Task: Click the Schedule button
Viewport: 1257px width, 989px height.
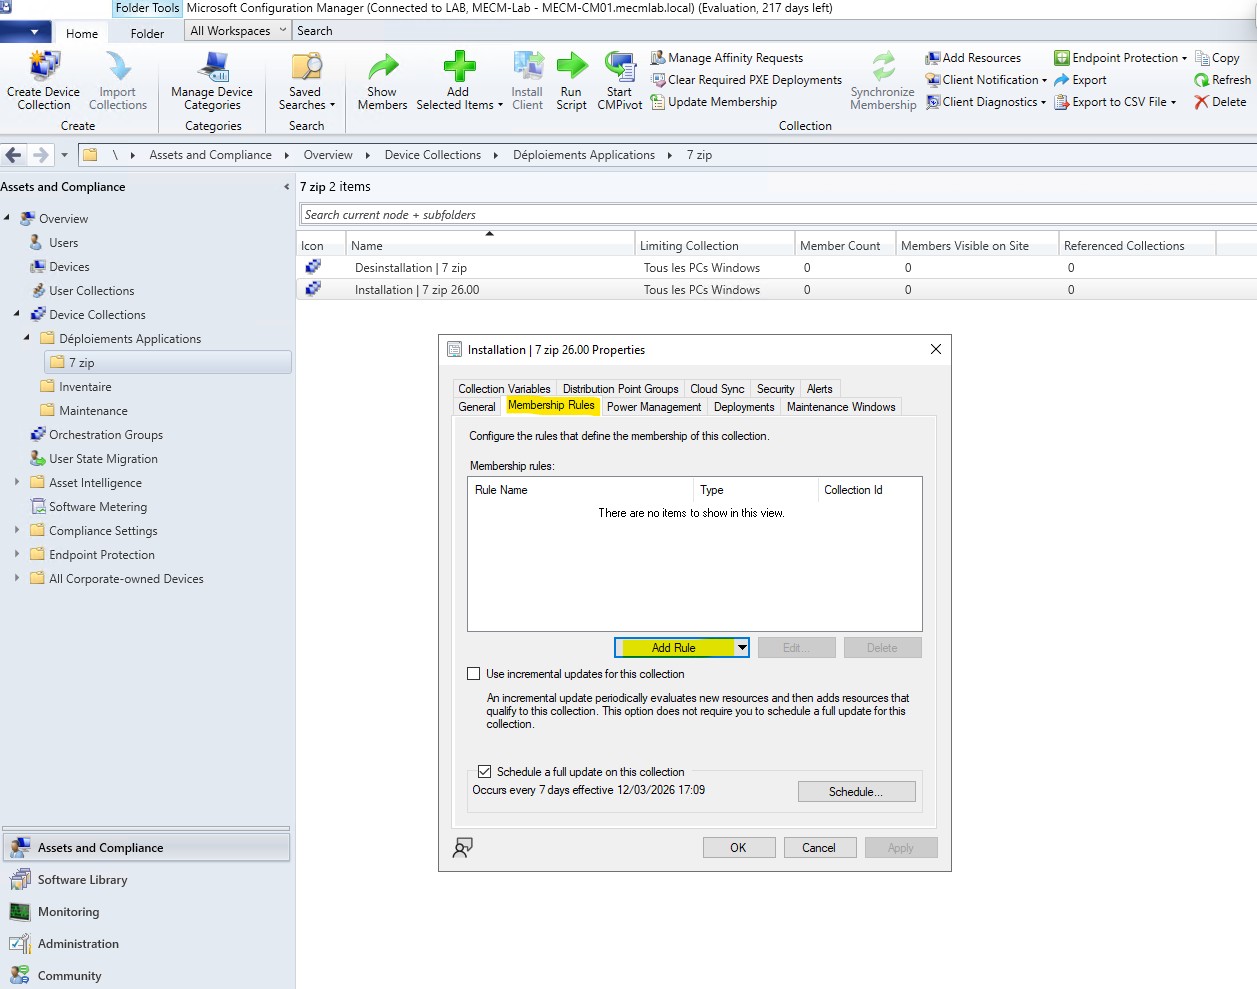Action: [856, 791]
